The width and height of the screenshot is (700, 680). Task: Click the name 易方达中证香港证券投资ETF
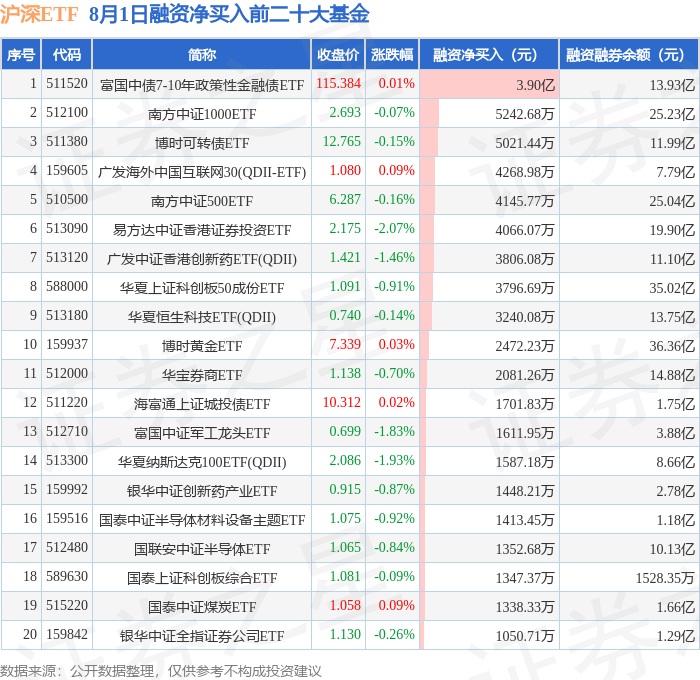[x=202, y=230]
